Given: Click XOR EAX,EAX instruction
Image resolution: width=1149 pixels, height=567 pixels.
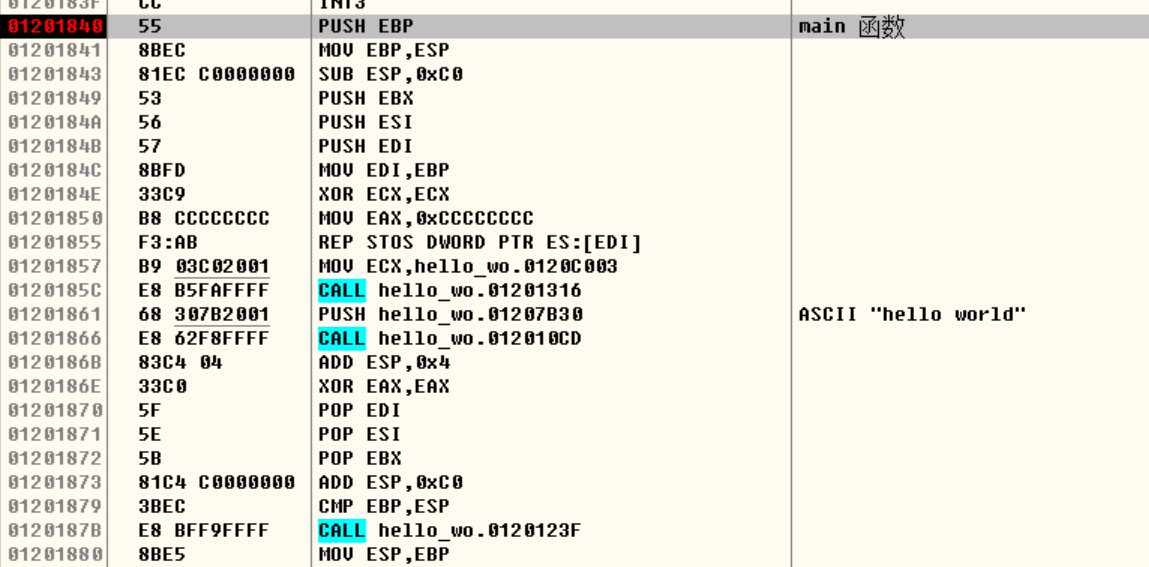Looking at the screenshot, I should point(384,387).
